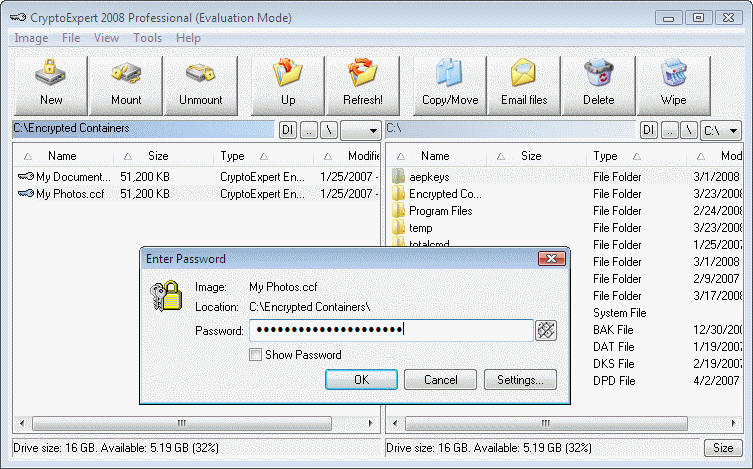Open virtual keyboard icon beside password field
The image size is (753, 469).
[545, 330]
